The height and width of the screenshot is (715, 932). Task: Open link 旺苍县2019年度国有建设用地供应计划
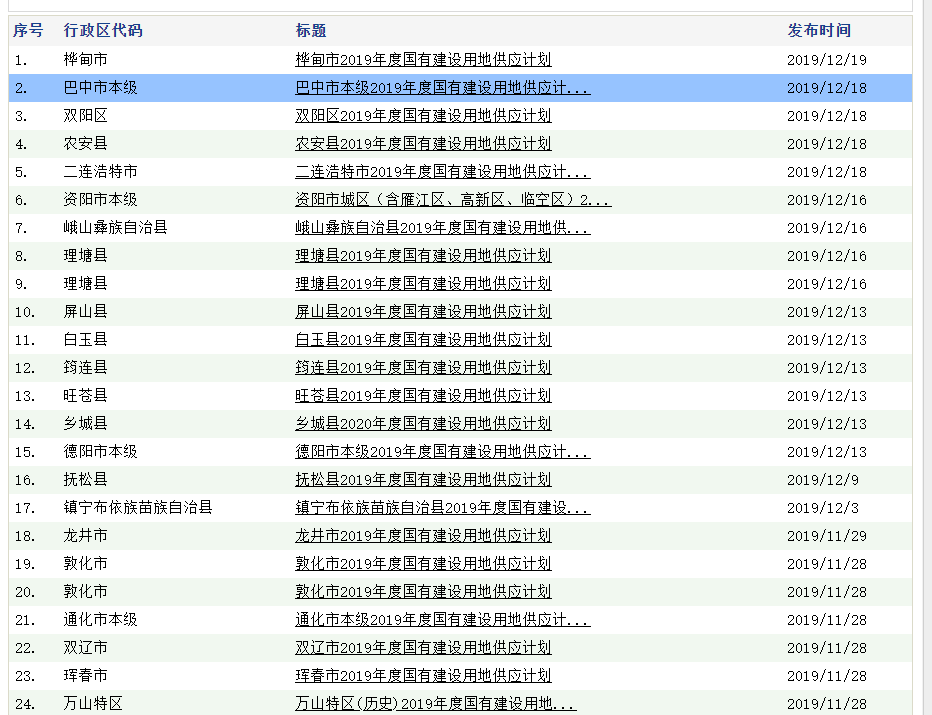coord(423,396)
